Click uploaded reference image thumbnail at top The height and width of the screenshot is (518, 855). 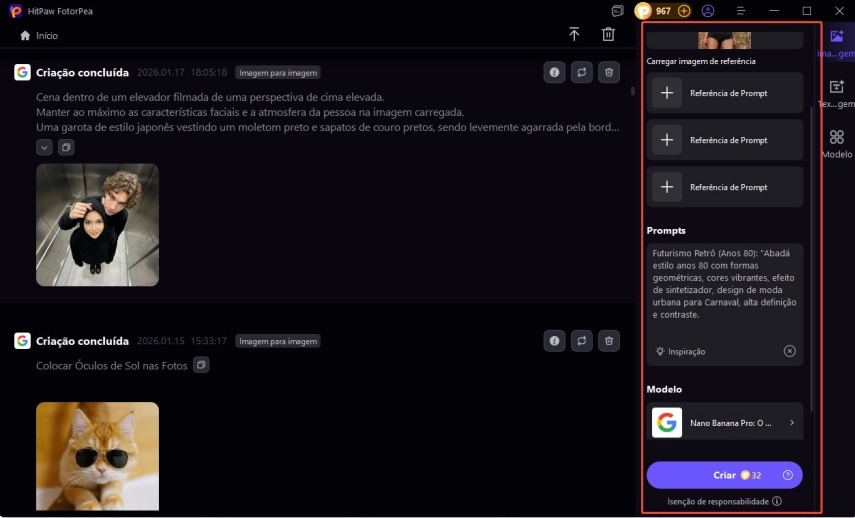coord(725,40)
